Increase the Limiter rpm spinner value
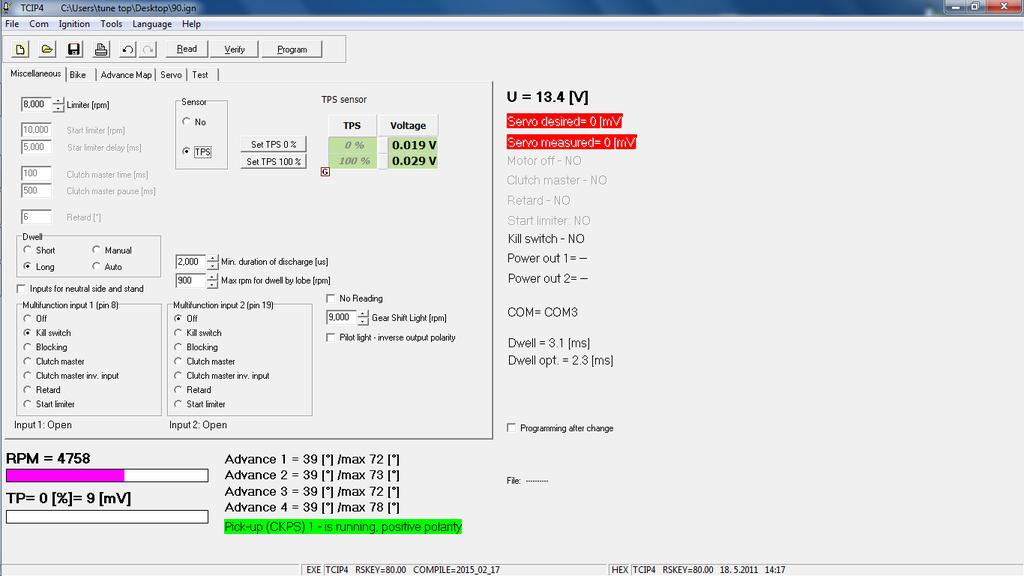Image resolution: width=1024 pixels, height=576 pixels. click(58, 100)
